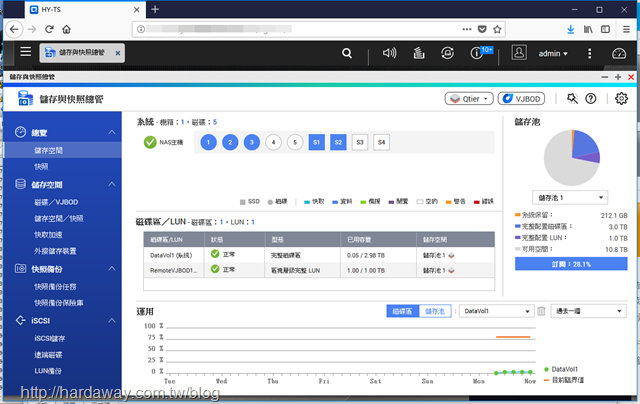Click the VJBOD button
640x404 pixels.
(522, 99)
